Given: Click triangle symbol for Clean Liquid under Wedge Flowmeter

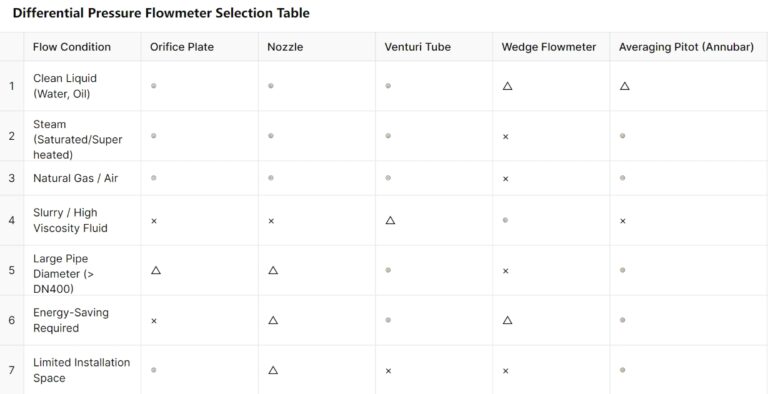Looking at the screenshot, I should [507, 86].
